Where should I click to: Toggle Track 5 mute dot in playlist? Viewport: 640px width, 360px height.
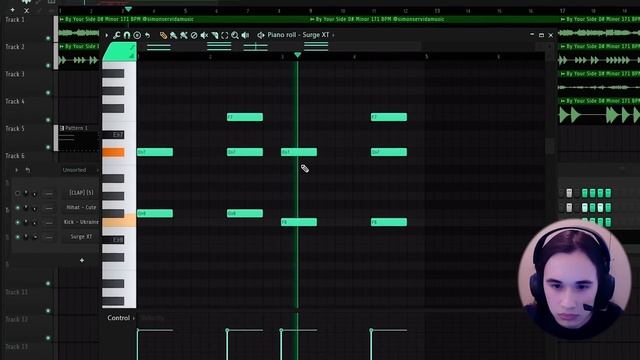coord(48,147)
